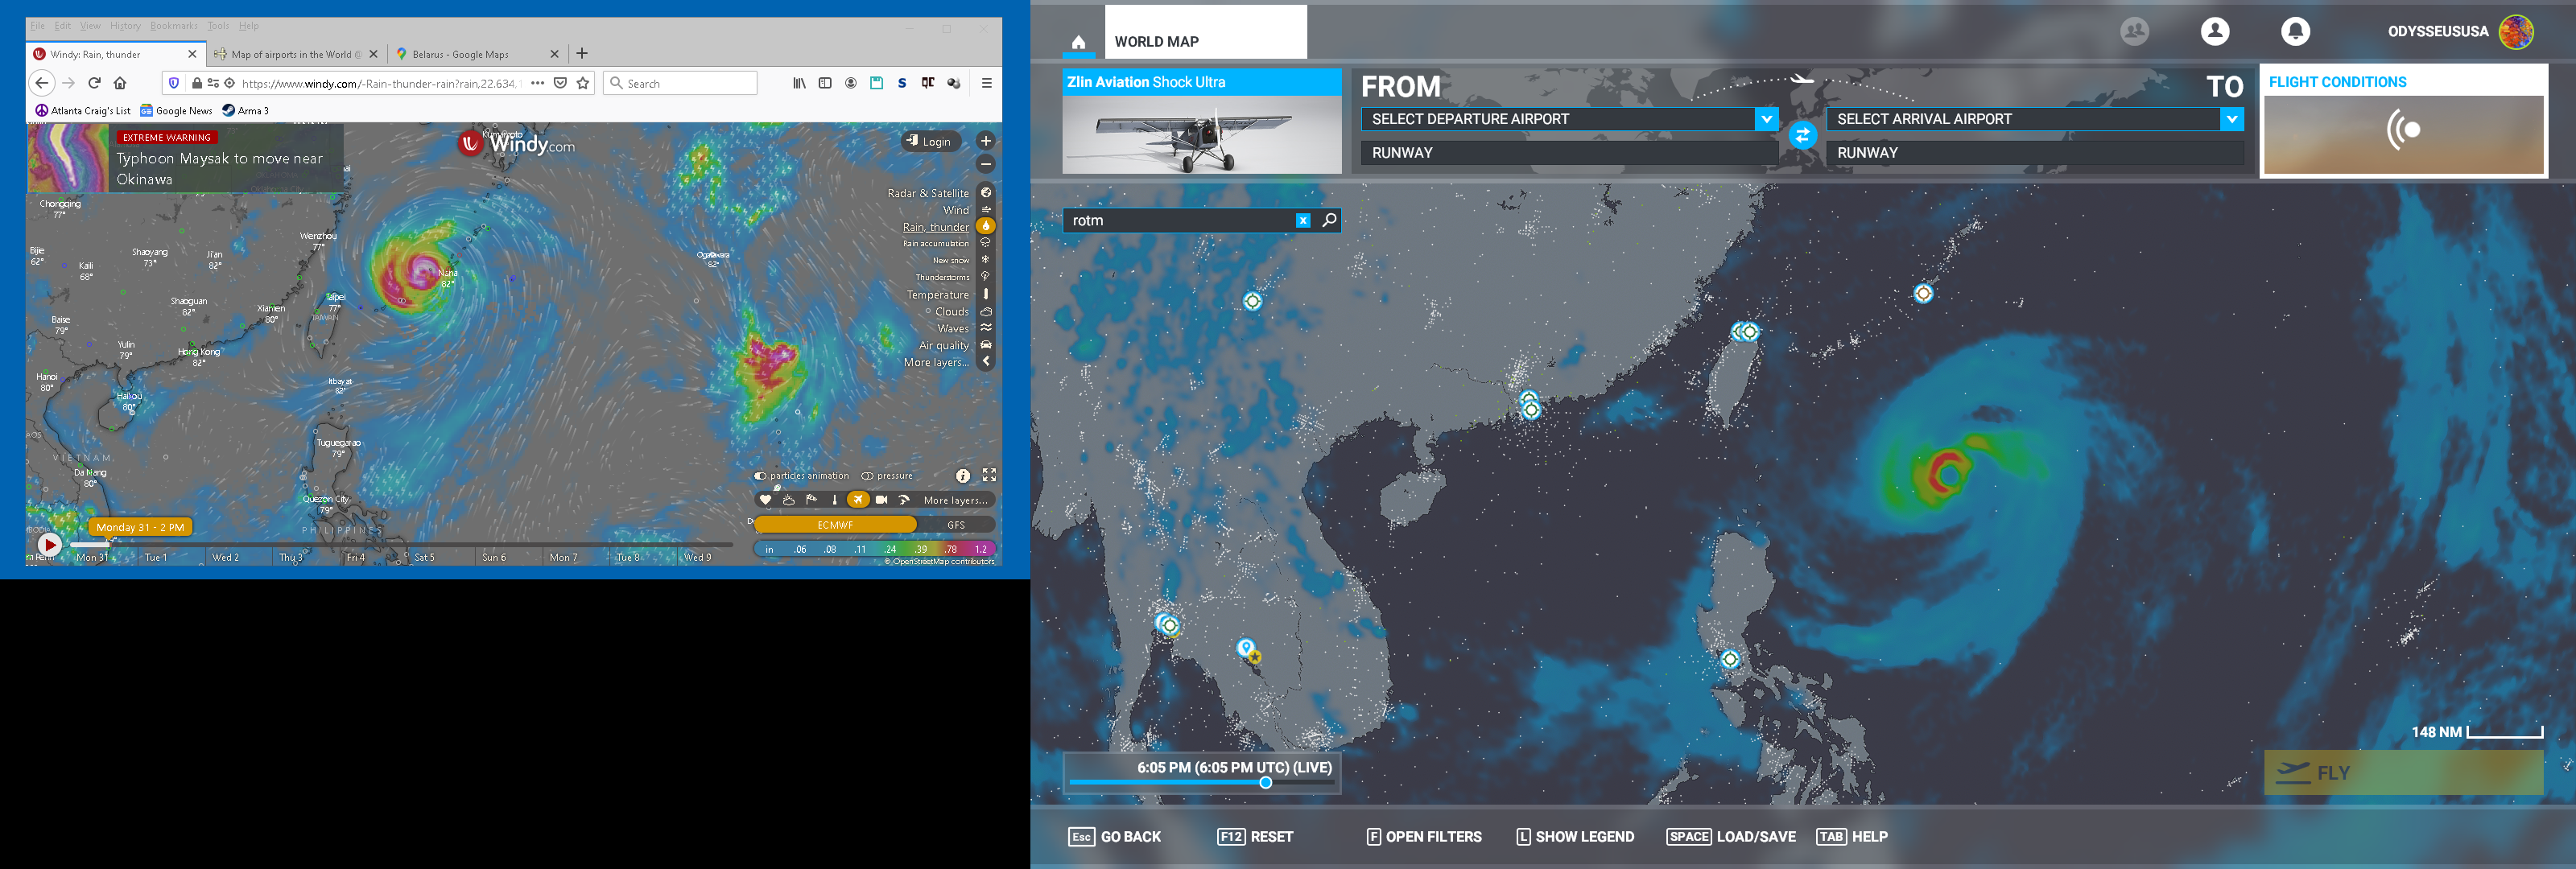The height and width of the screenshot is (869, 2576).
Task: Select the Radar & Satellite layer icon
Action: 986,192
